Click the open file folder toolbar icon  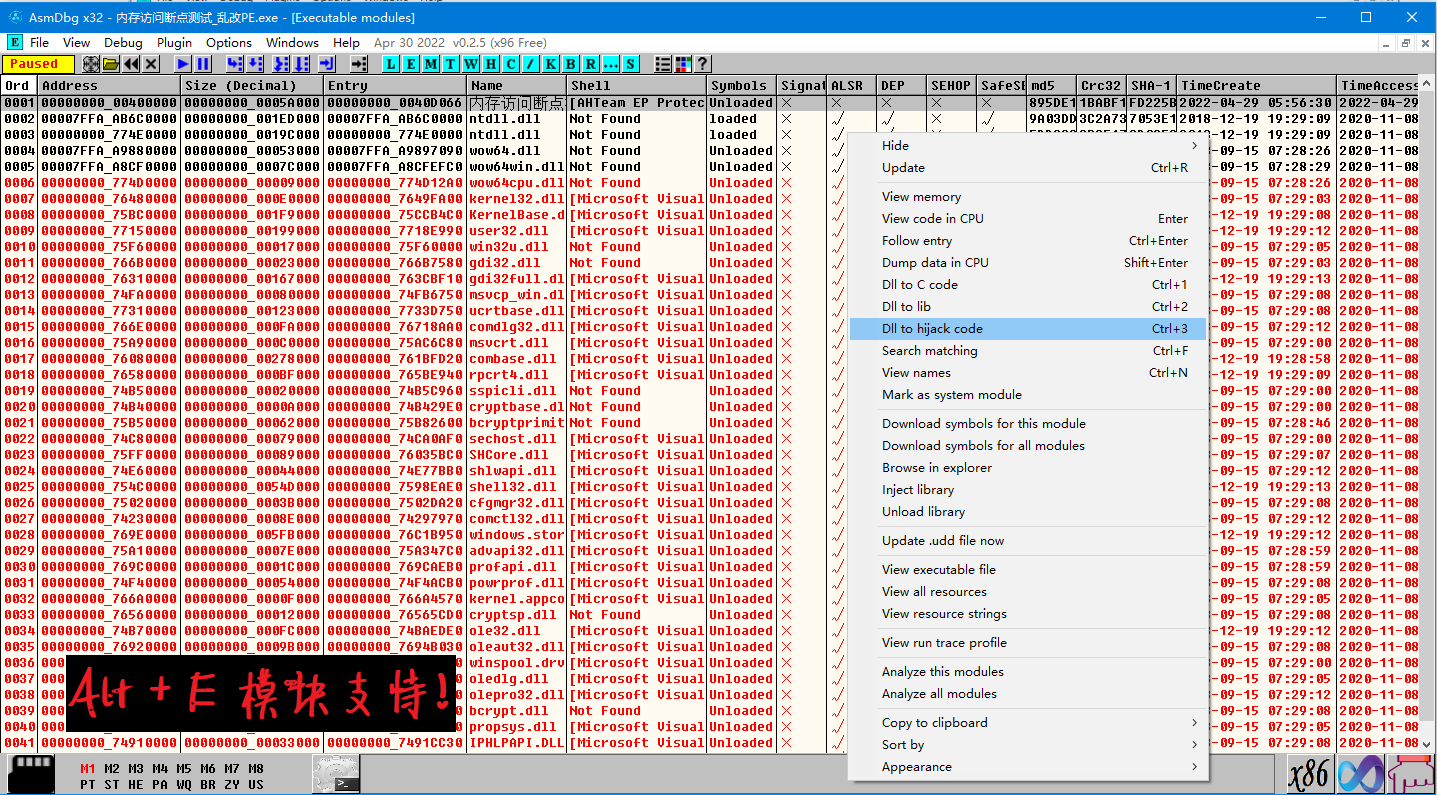[x=111, y=64]
